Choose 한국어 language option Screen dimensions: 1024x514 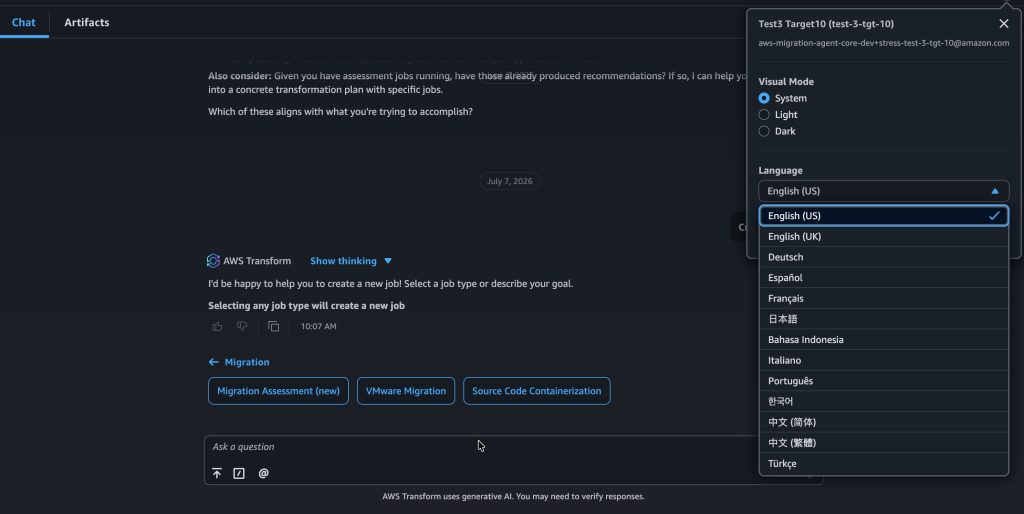(884, 402)
